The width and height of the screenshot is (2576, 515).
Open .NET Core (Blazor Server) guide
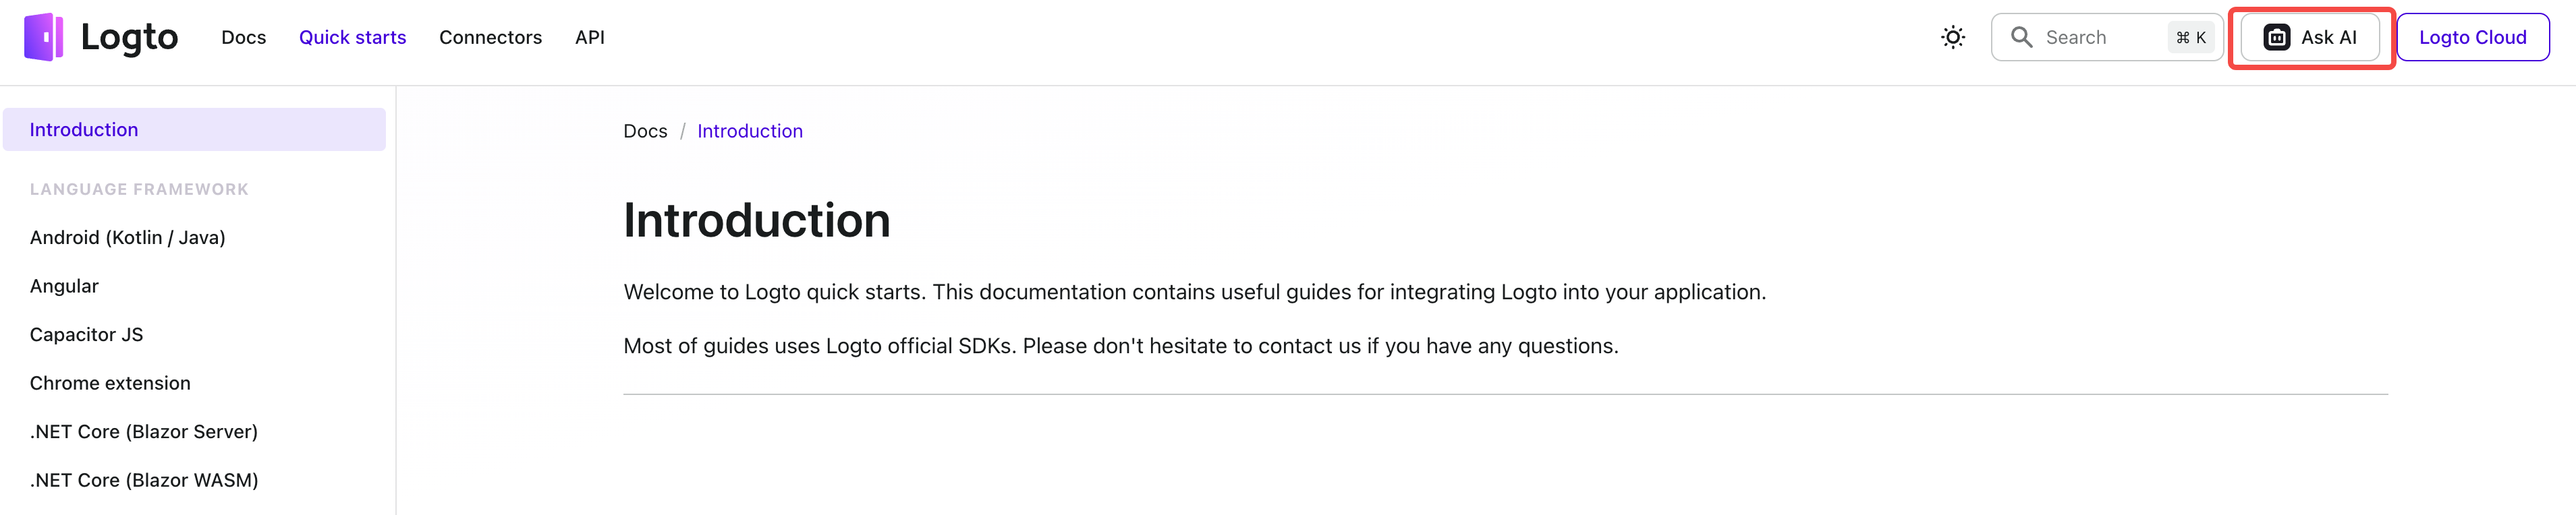click(144, 431)
